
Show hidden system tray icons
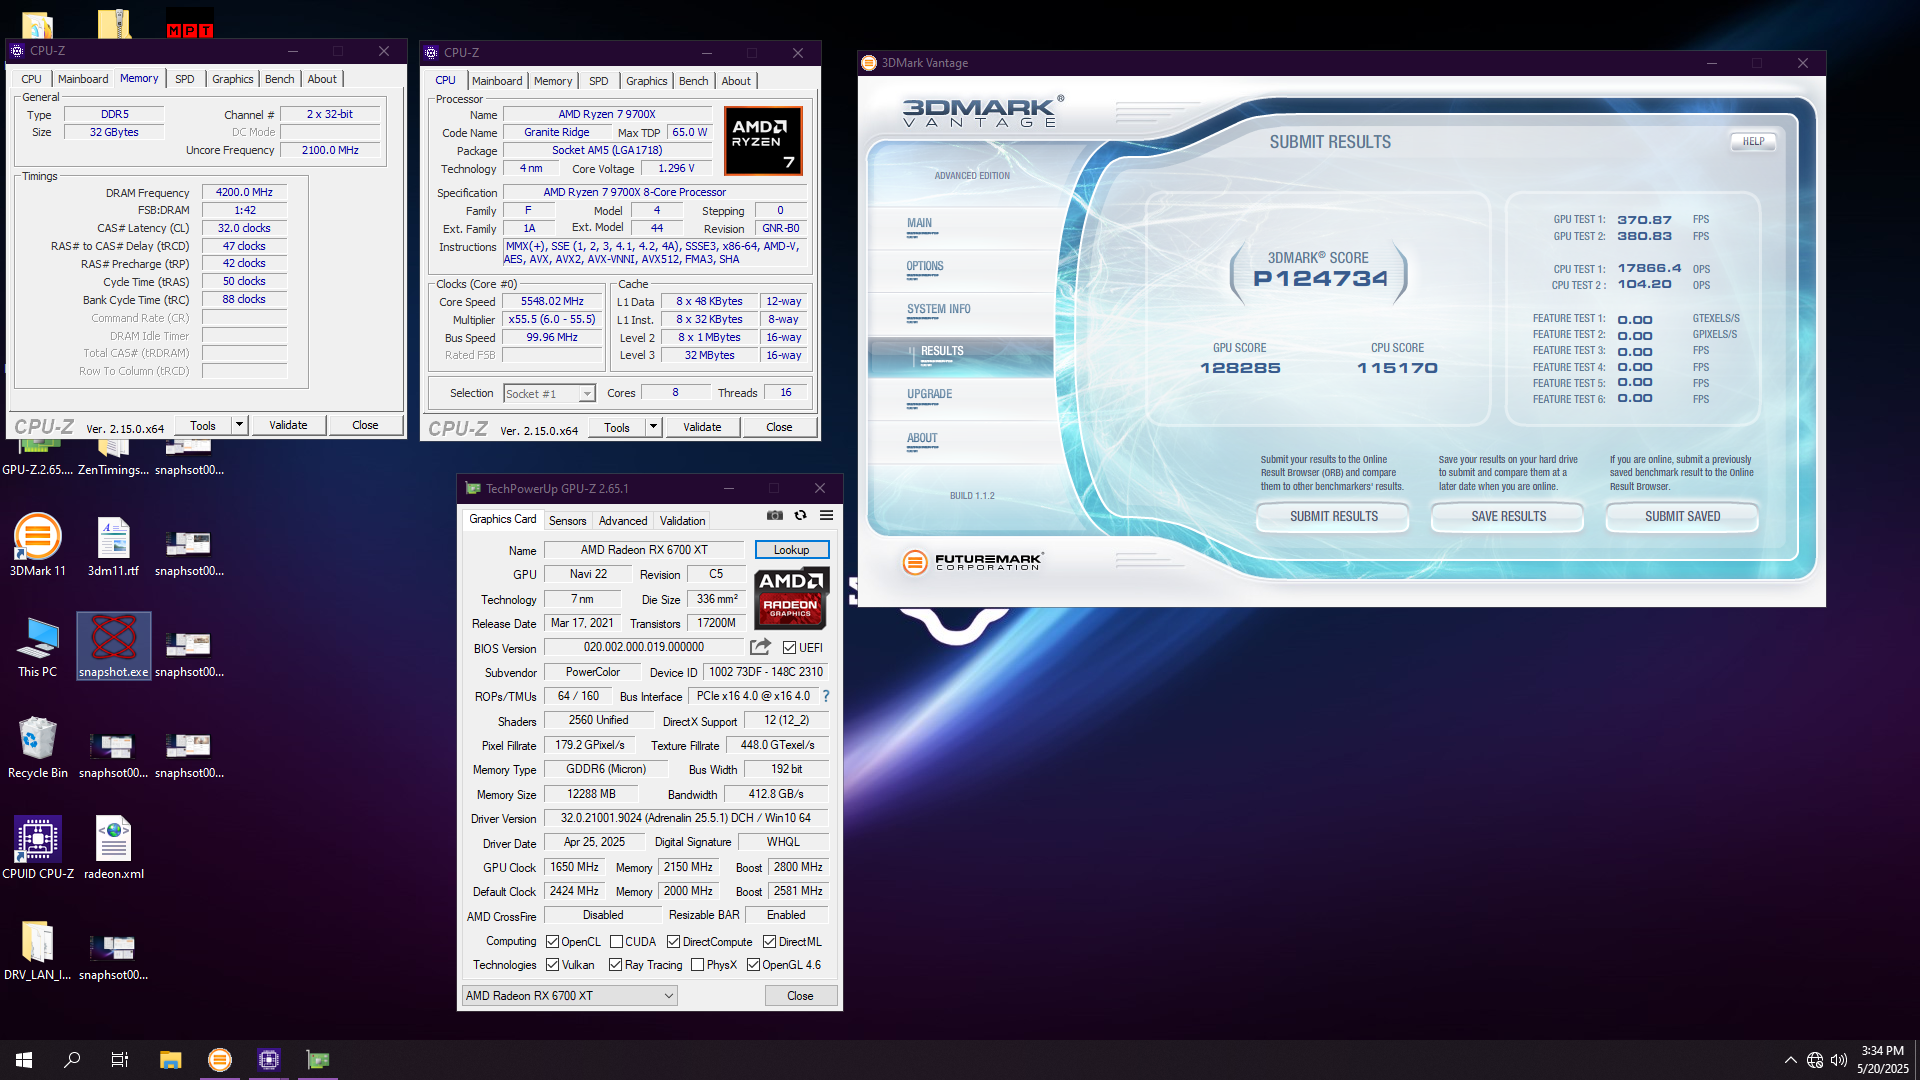click(1790, 1060)
